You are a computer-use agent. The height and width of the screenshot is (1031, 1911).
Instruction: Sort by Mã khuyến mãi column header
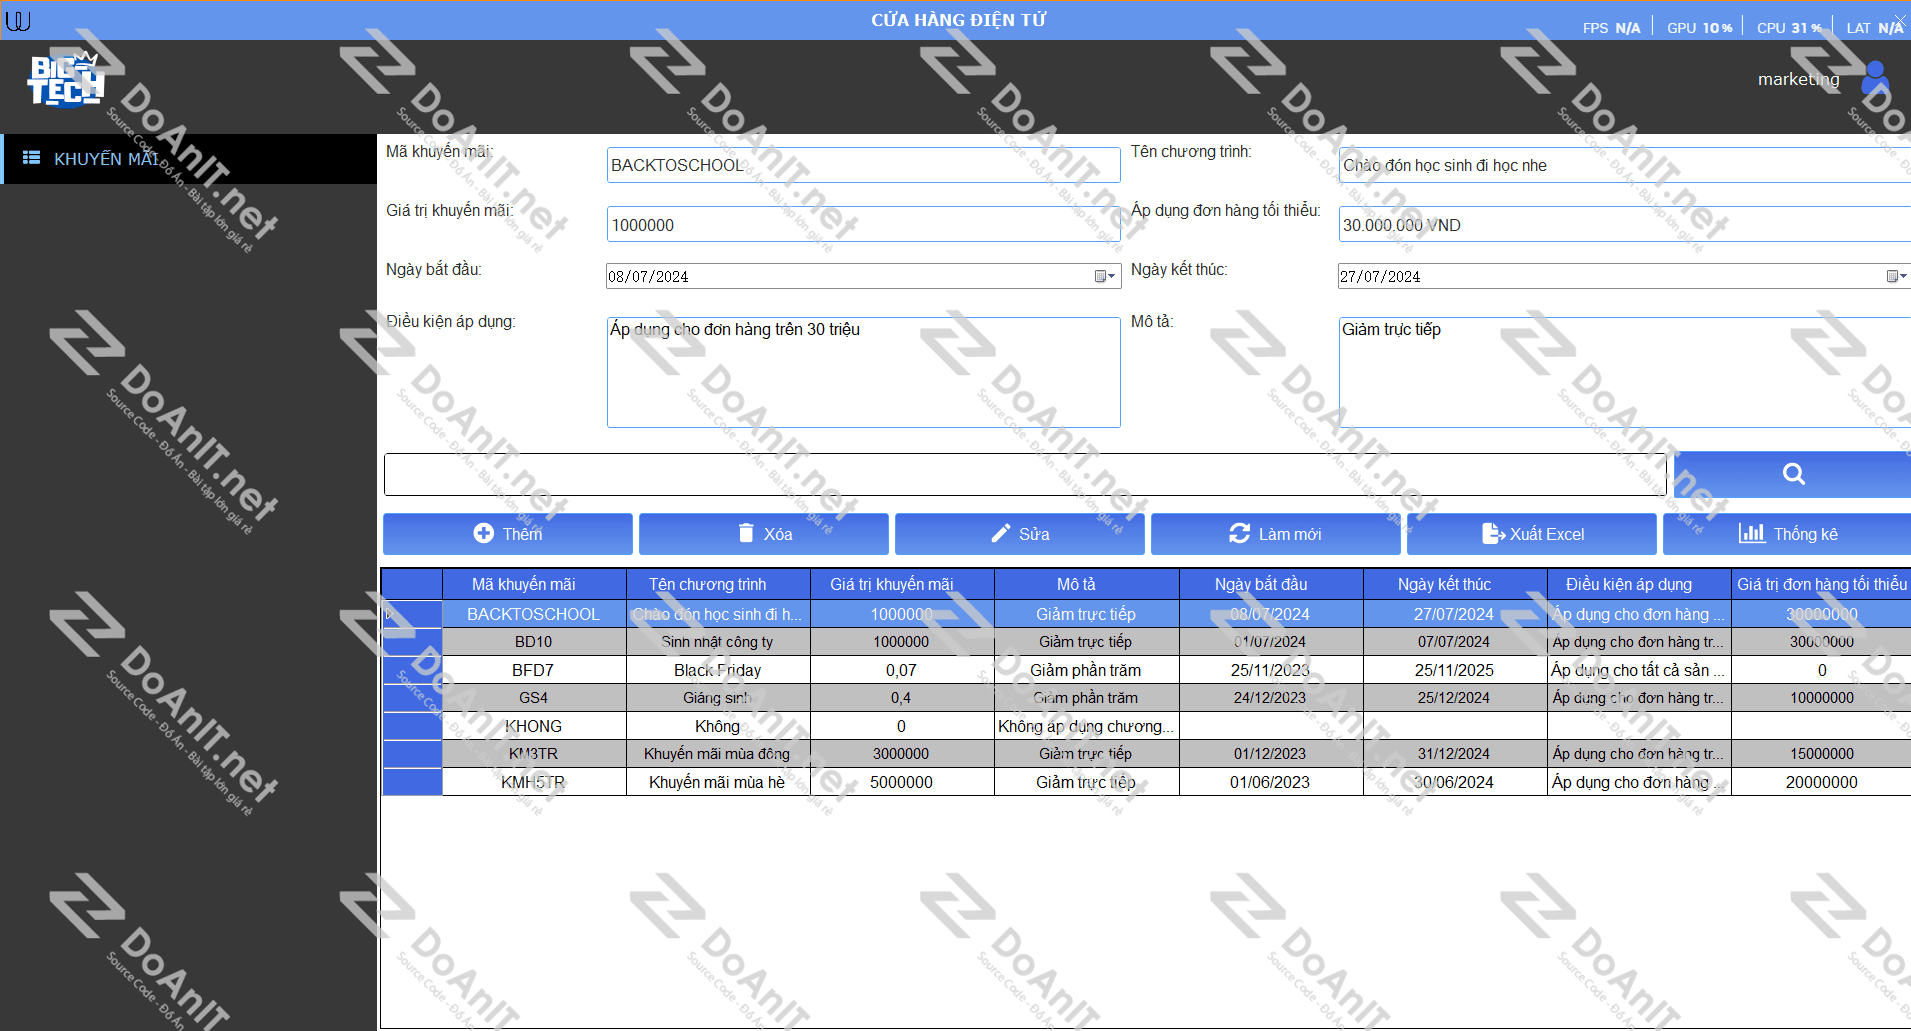(523, 585)
